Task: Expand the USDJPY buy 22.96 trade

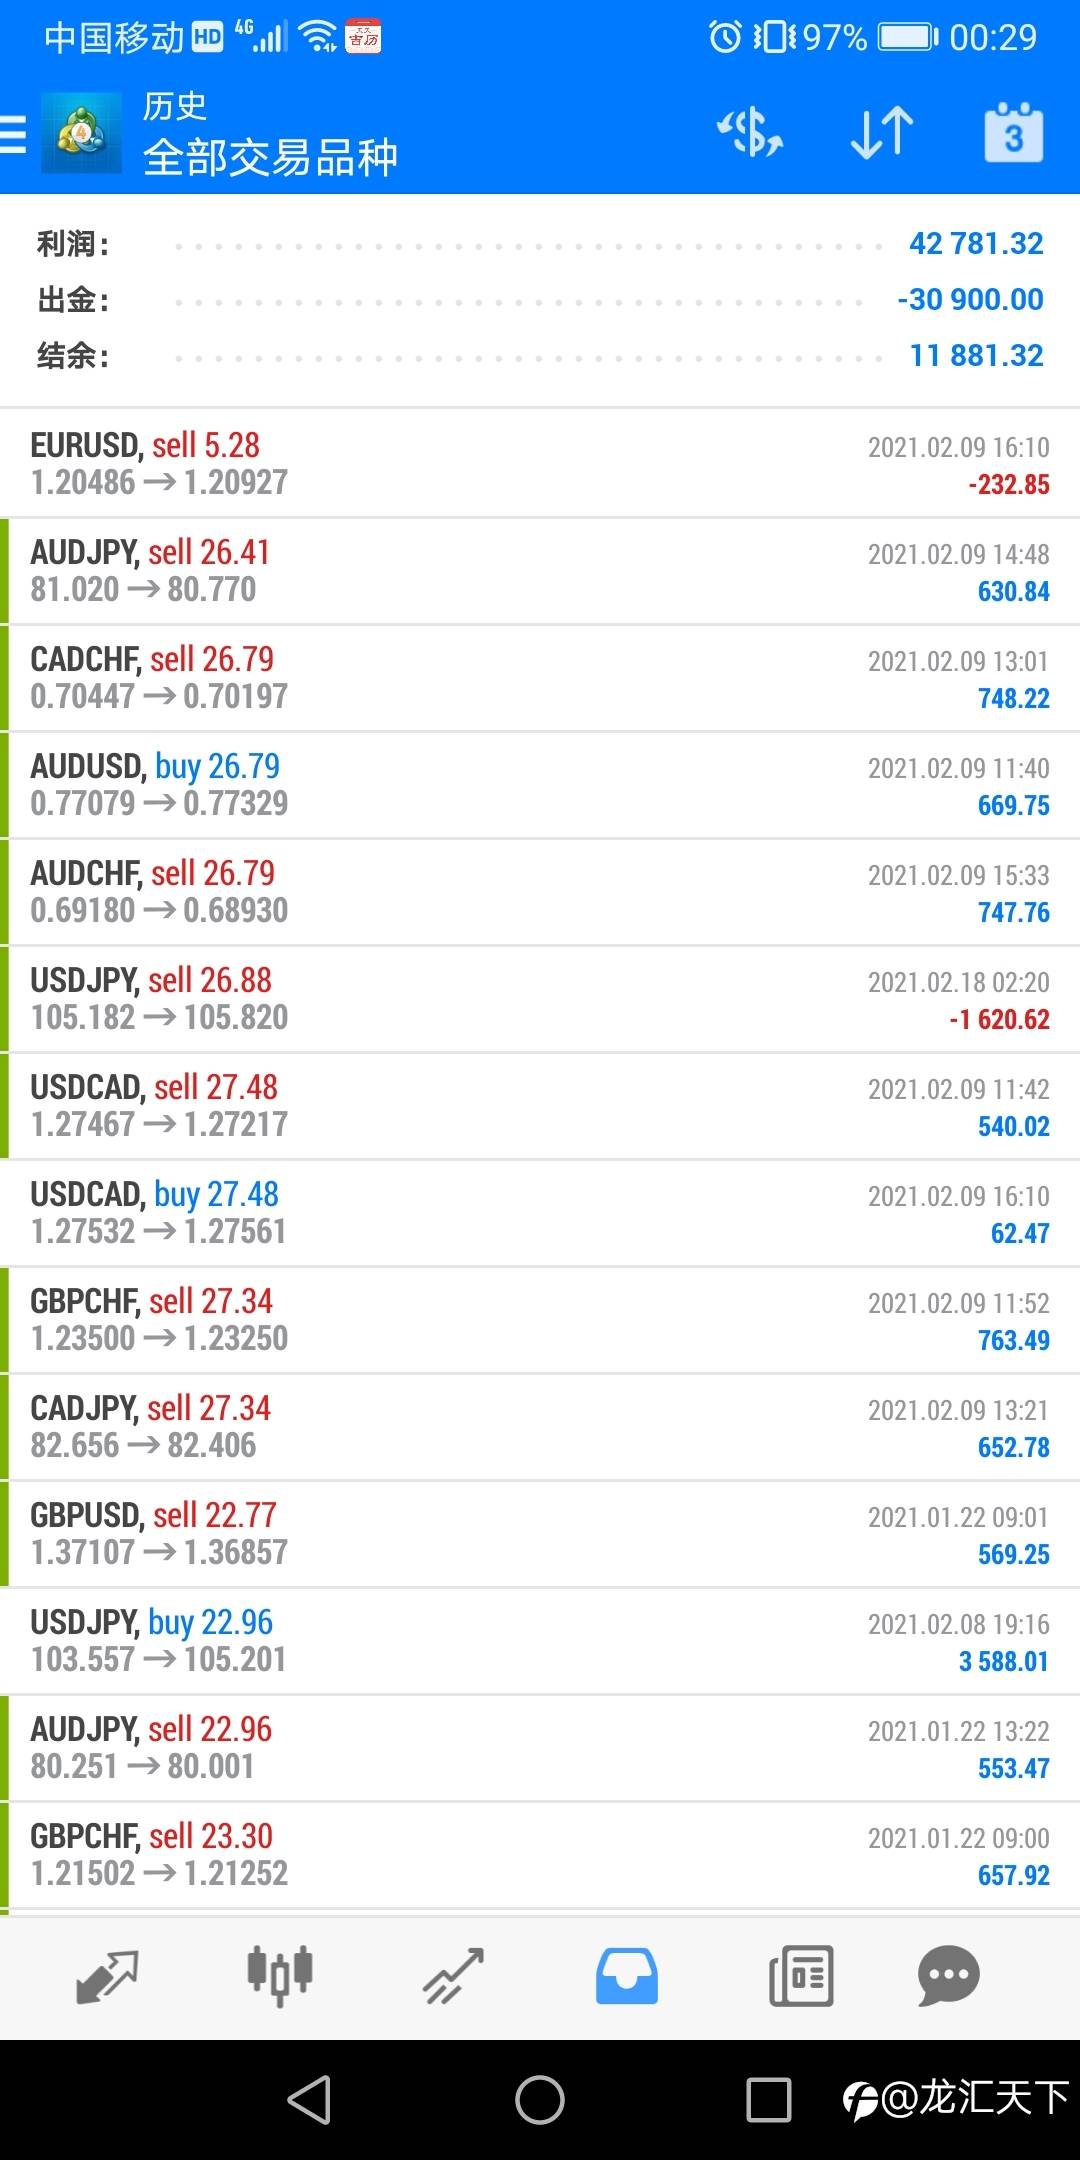Action: click(x=540, y=1641)
